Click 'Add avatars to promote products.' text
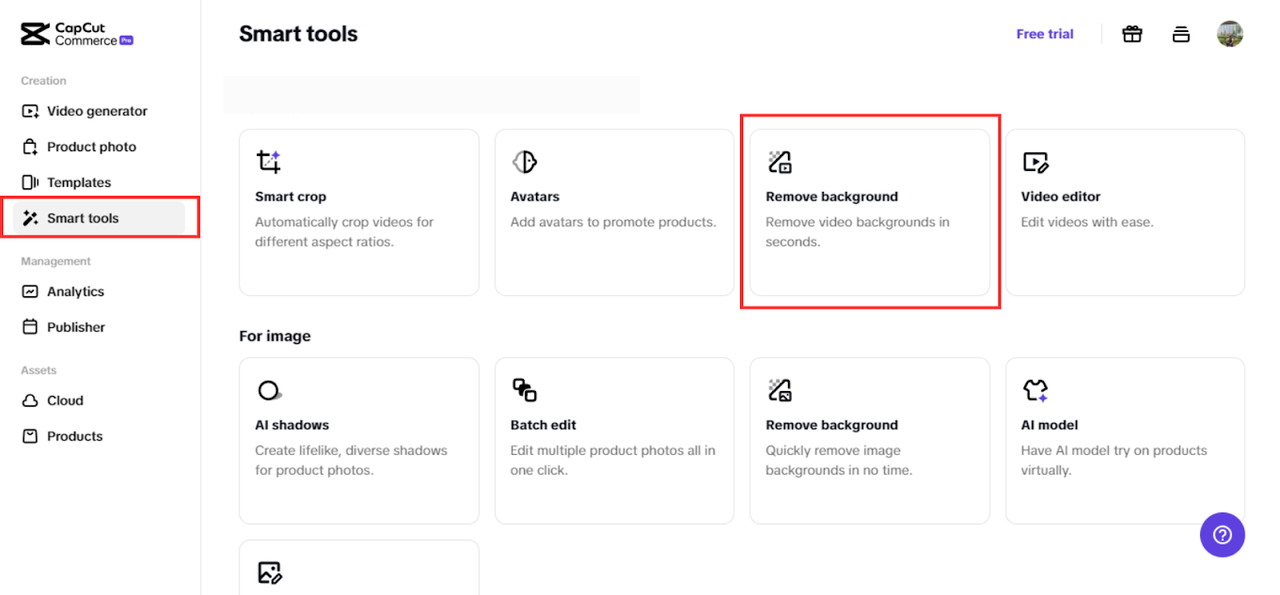The image size is (1280, 595). [613, 222]
